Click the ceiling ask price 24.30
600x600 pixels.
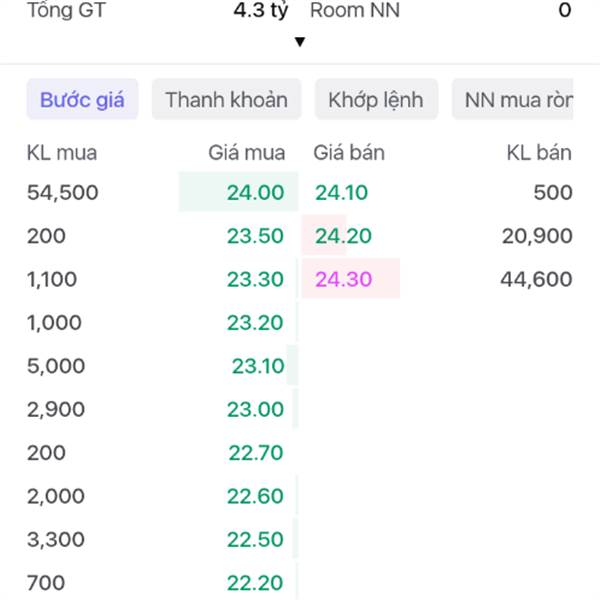[x=343, y=279]
